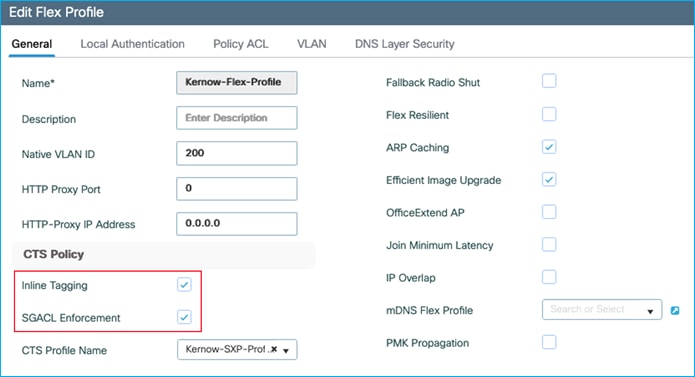The image size is (695, 377).
Task: Click the HTTP-Proxy IP Address label
Action: (x=78, y=225)
